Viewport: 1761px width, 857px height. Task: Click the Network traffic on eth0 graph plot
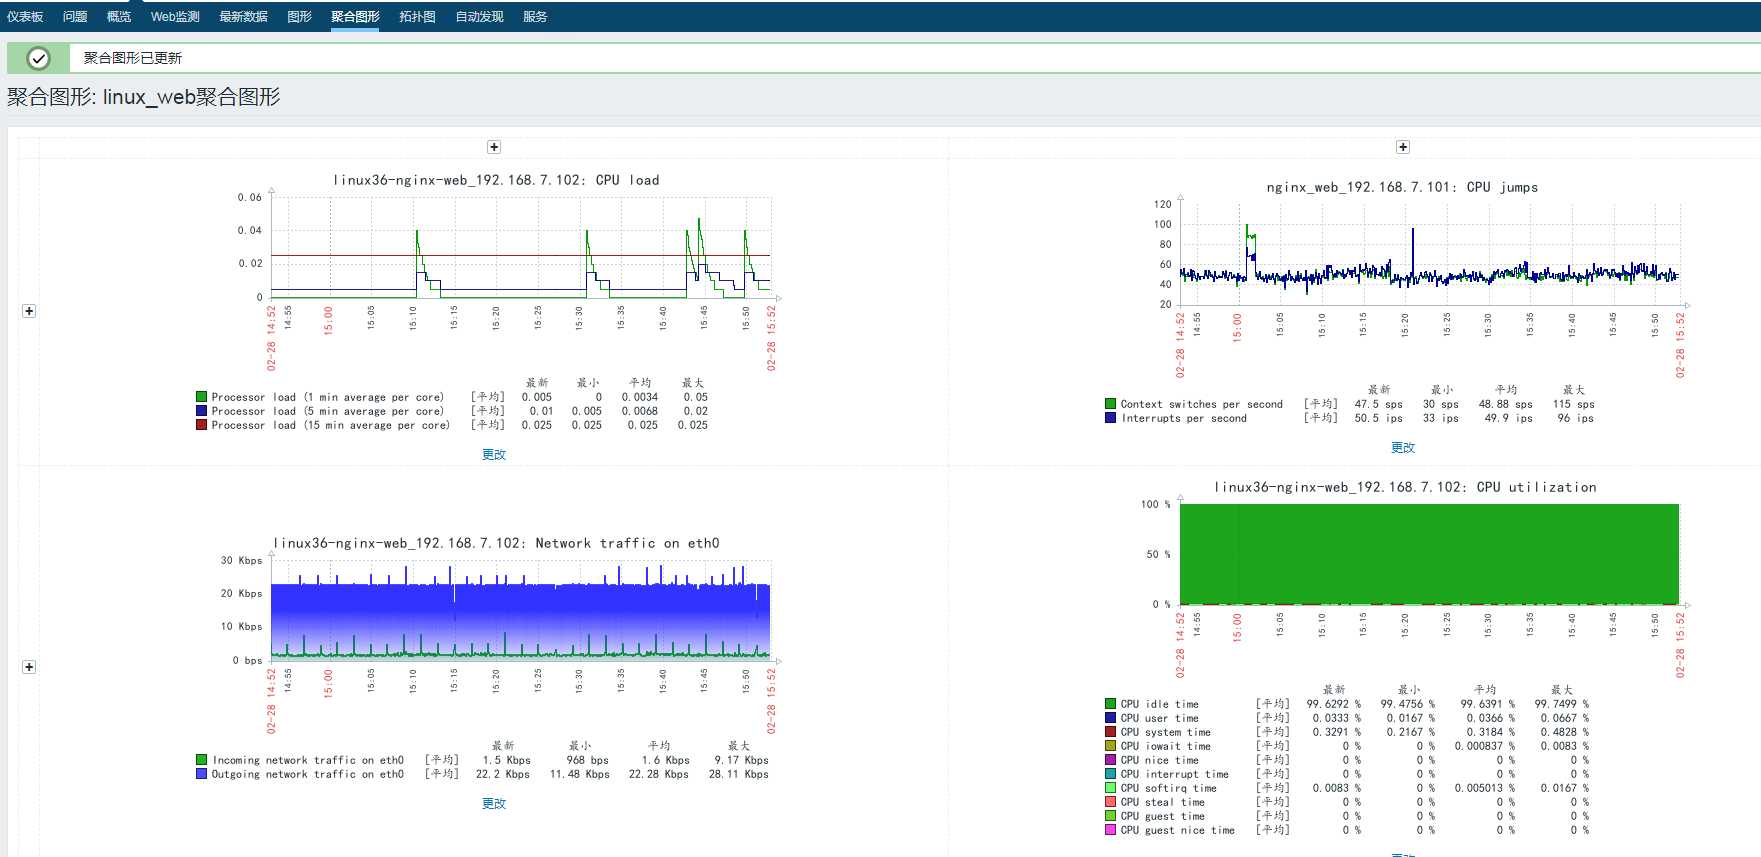521,610
